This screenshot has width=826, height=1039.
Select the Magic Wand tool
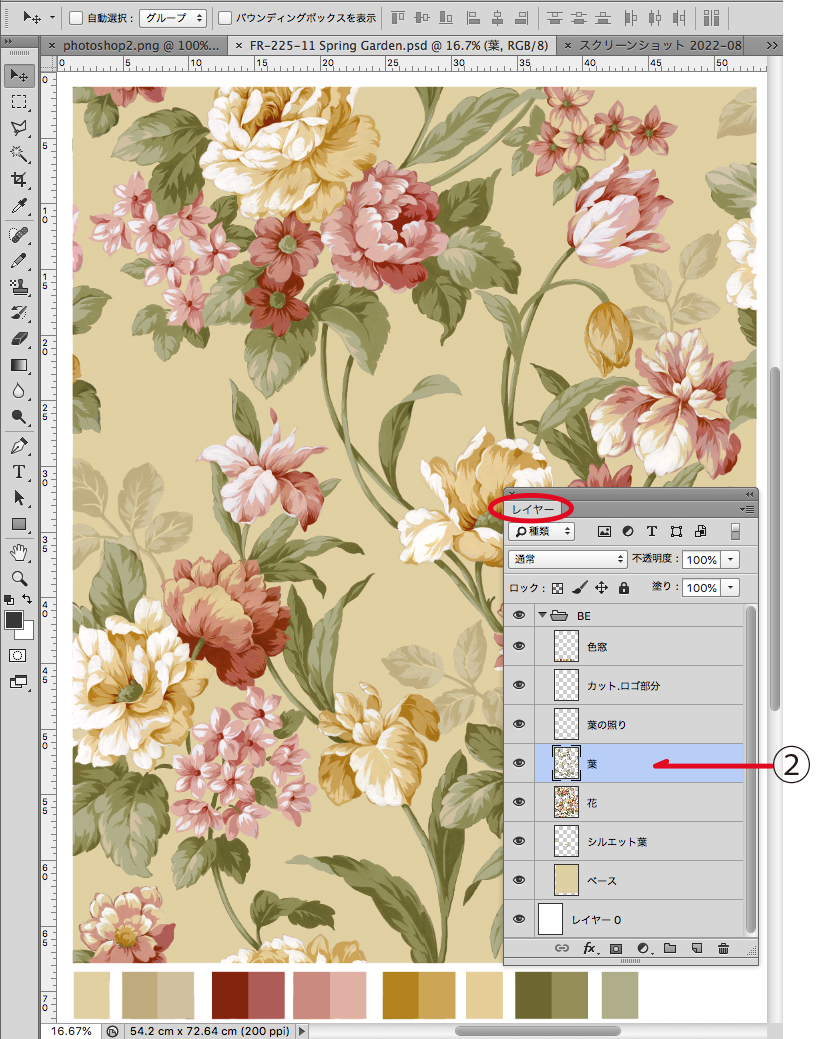coord(19,154)
